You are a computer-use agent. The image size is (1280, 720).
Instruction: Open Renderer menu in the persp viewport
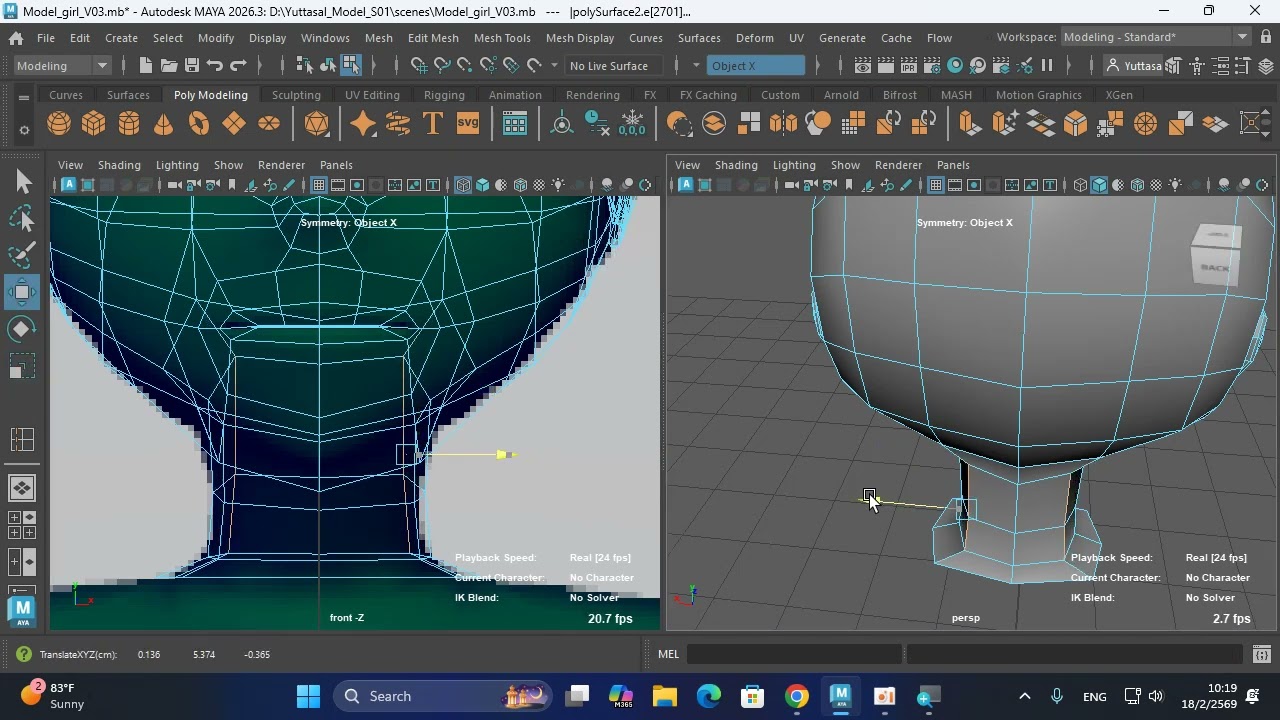point(898,165)
